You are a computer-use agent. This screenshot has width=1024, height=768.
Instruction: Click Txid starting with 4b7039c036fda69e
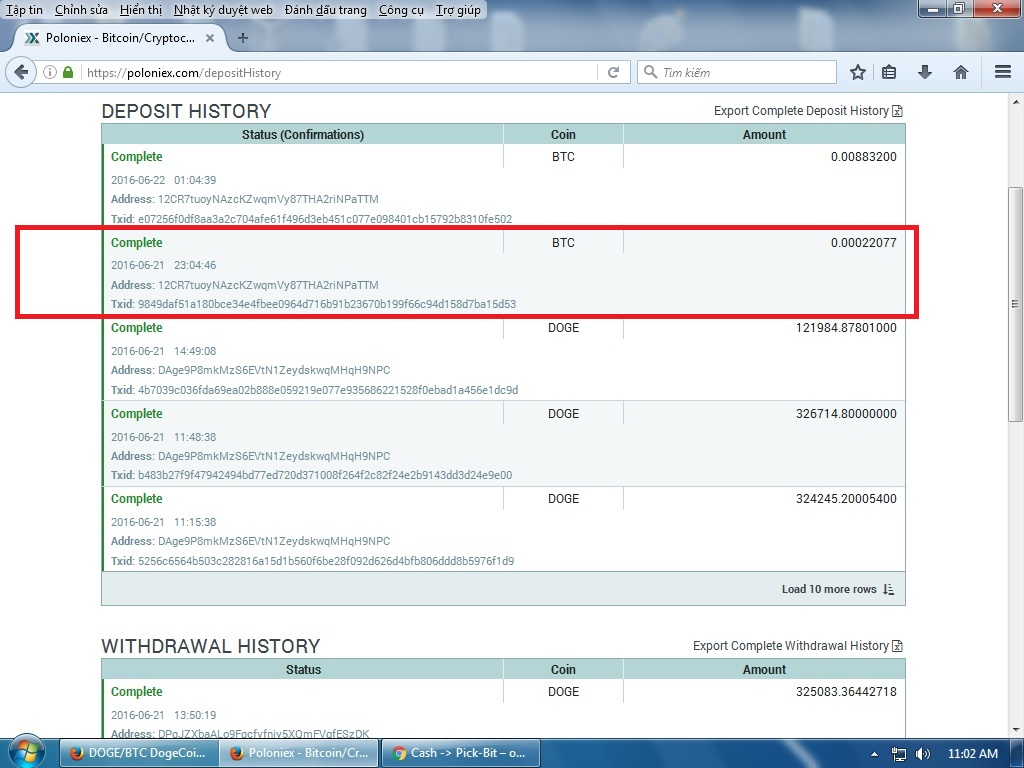(x=328, y=391)
